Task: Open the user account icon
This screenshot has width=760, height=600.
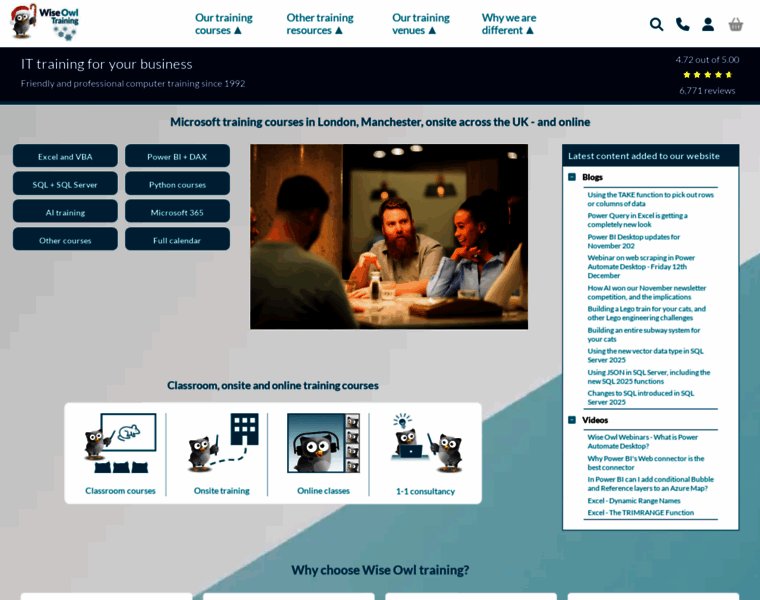Action: 708,24
